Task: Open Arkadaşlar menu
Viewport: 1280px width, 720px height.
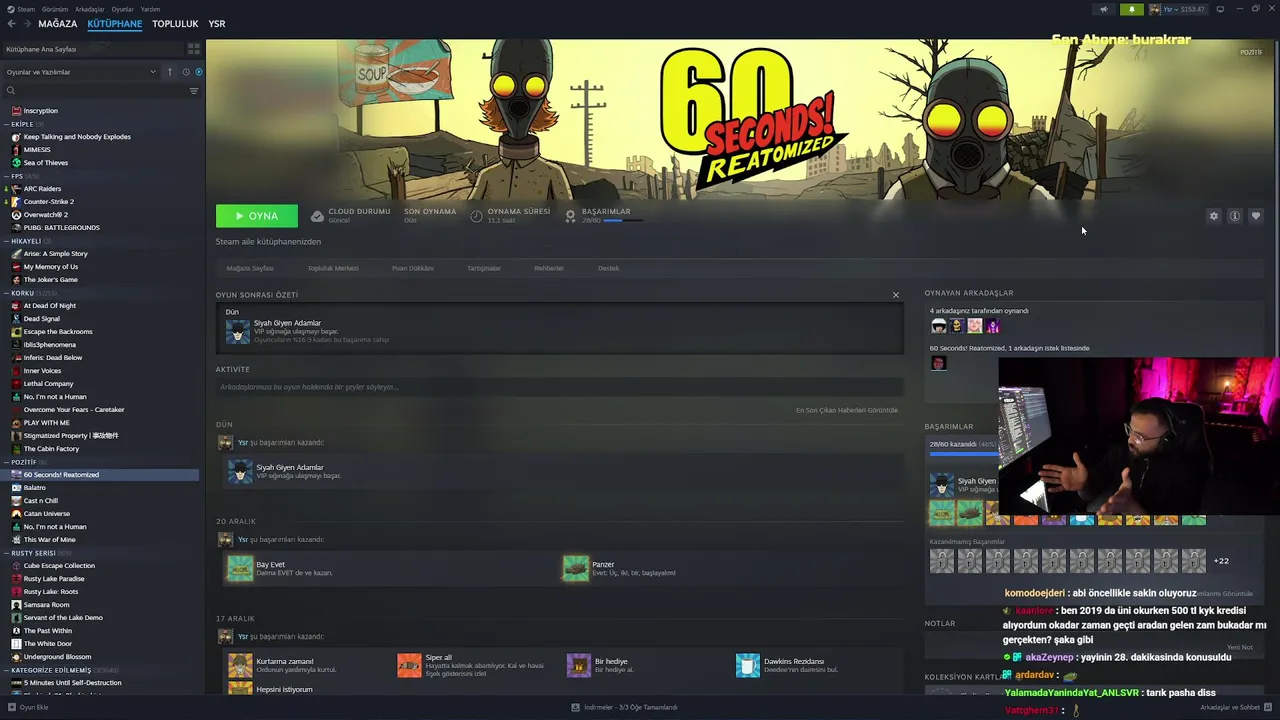Action: pyautogui.click(x=90, y=9)
